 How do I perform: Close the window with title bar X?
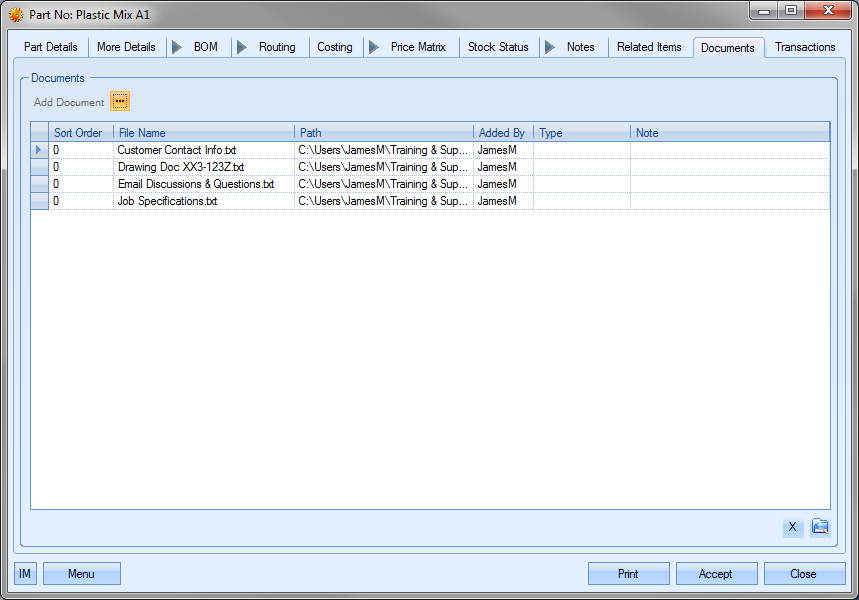click(828, 10)
